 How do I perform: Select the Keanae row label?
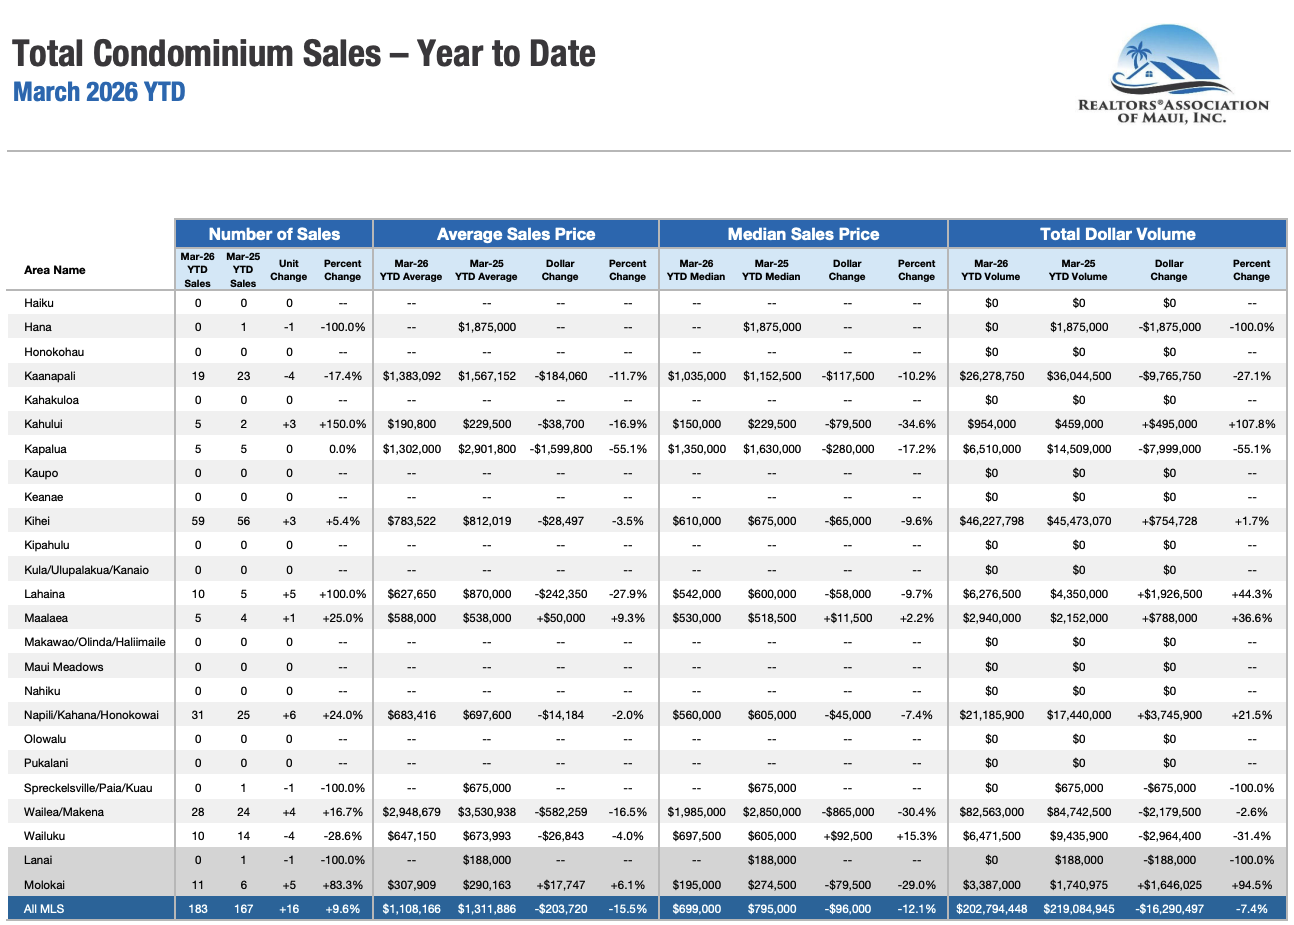click(43, 497)
